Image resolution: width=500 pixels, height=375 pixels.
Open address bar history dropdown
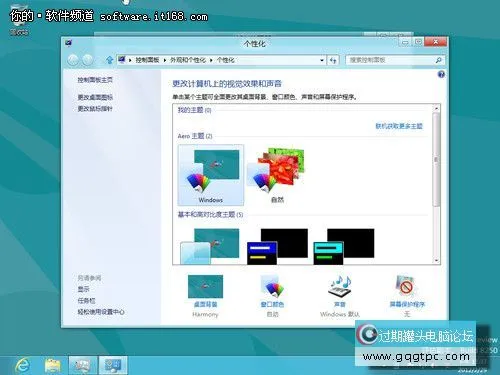(x=322, y=60)
